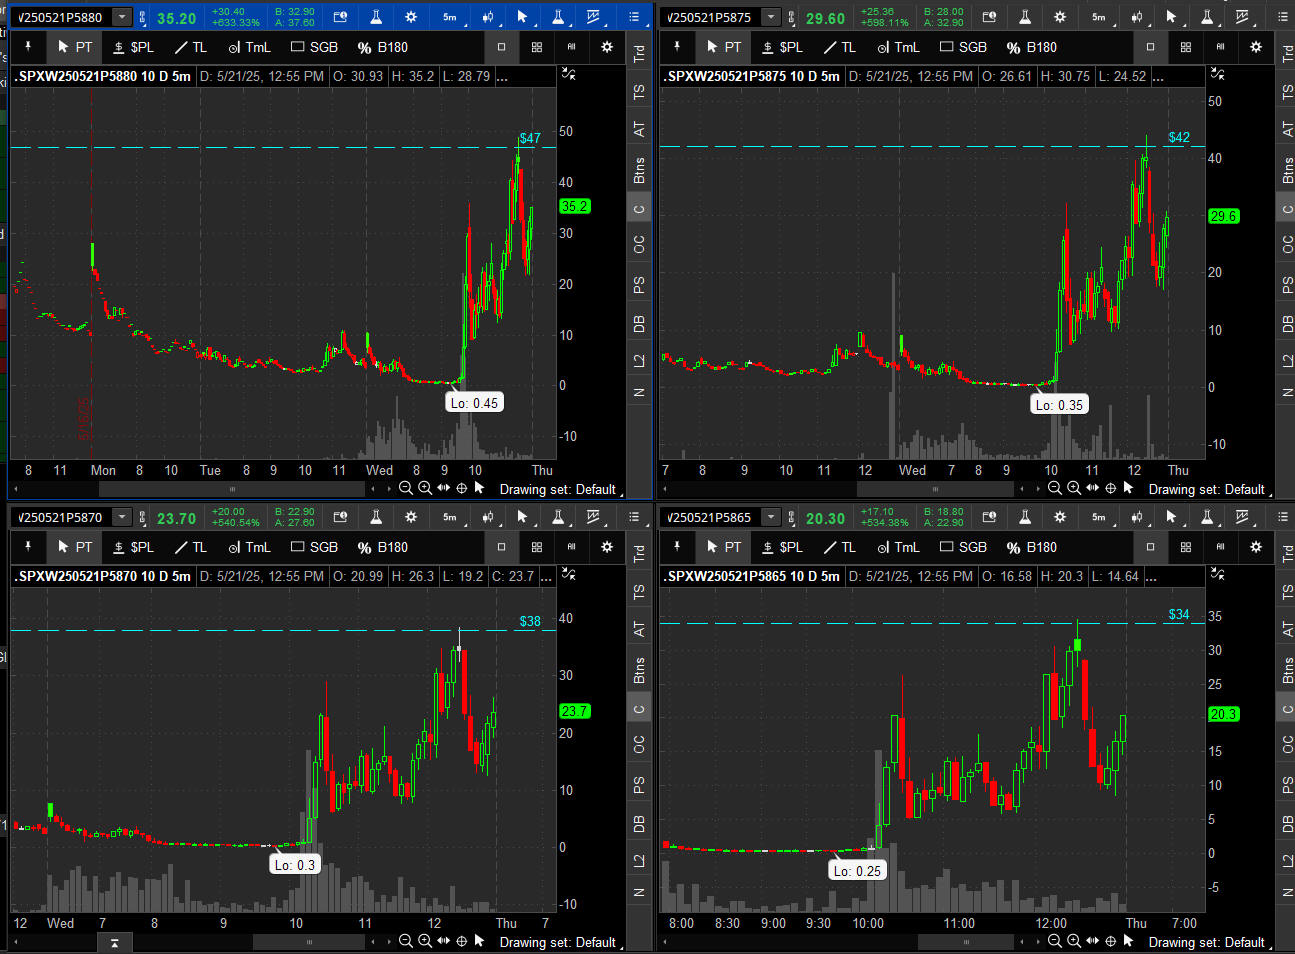This screenshot has height=954, width=1295.
Task: Toggle the crosshair sync icon on the 5880 chart header
Action: tap(568, 74)
